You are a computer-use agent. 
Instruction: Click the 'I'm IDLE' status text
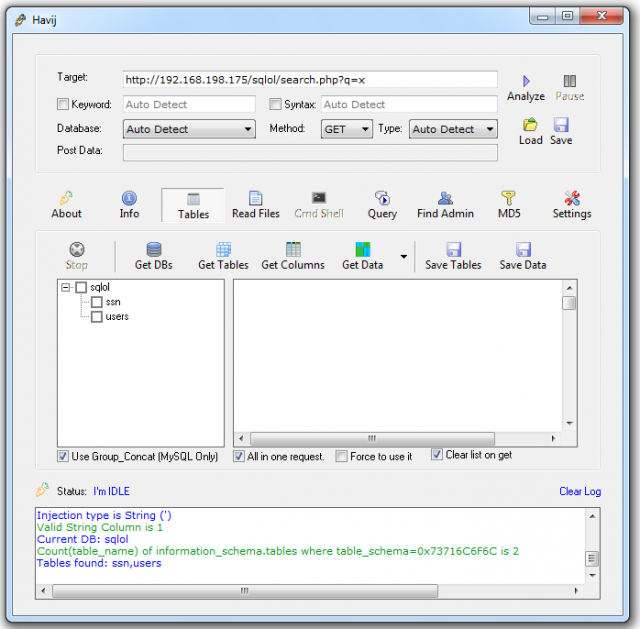[x=111, y=491]
